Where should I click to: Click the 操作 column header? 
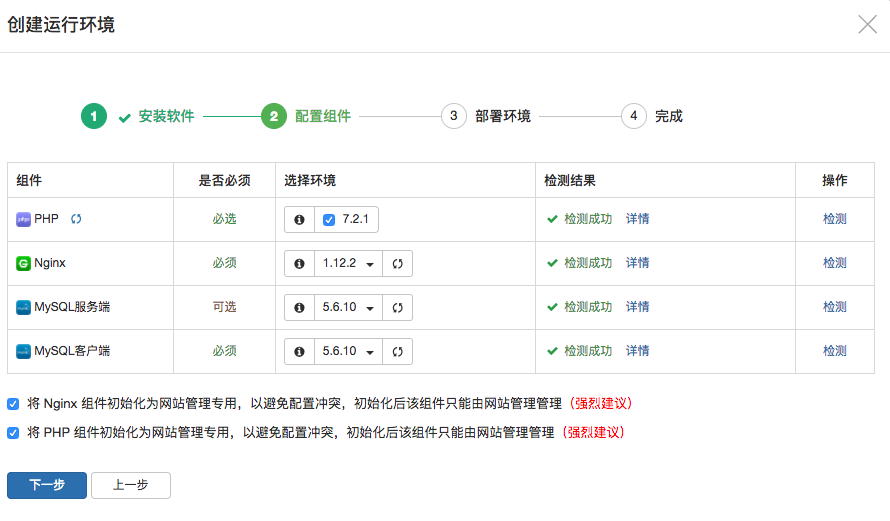pyautogui.click(x=835, y=180)
